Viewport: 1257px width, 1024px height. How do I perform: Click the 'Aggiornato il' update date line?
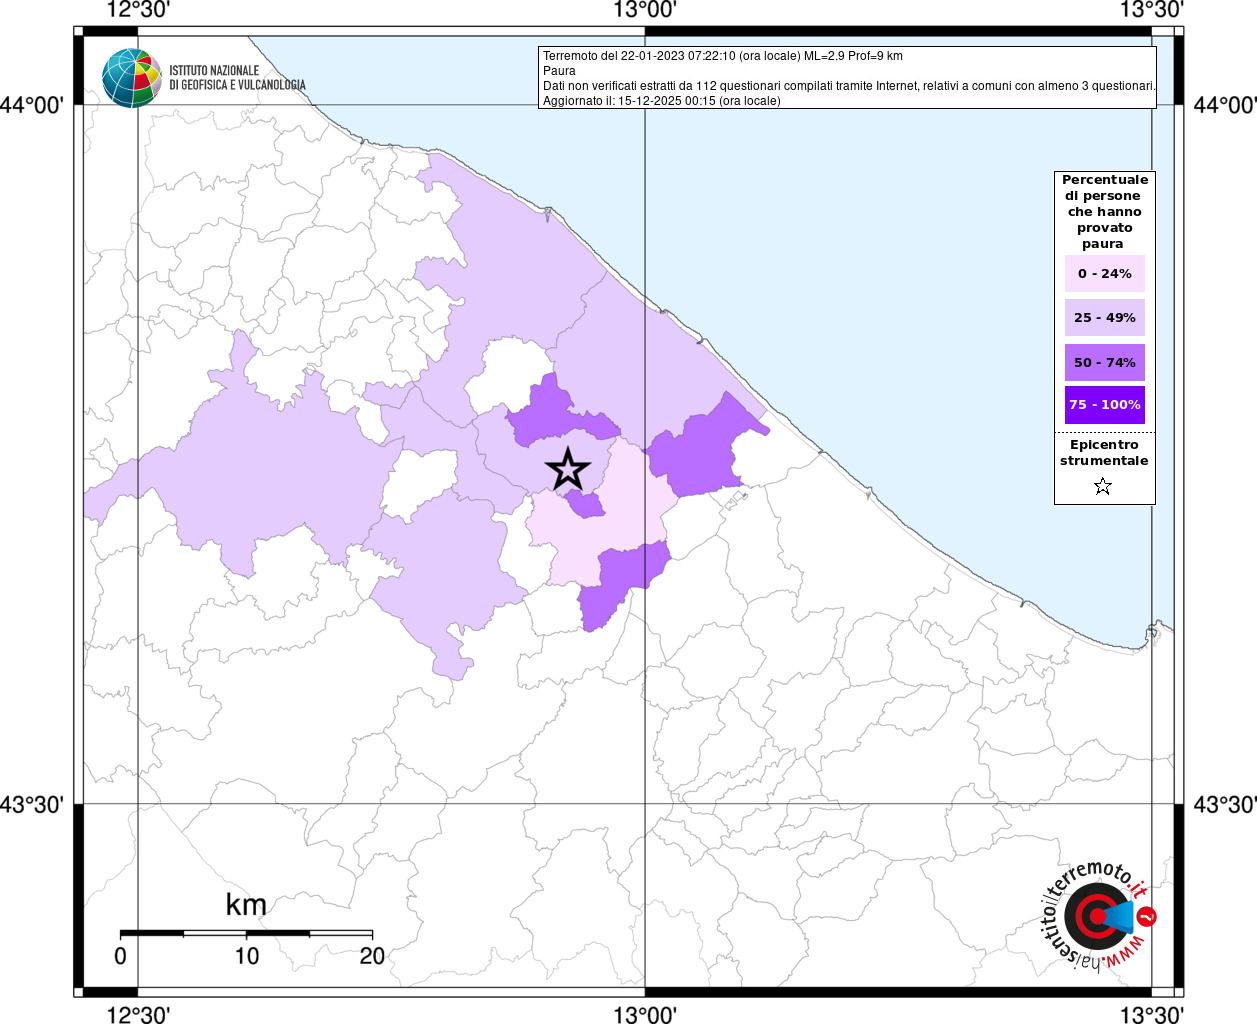point(661,101)
